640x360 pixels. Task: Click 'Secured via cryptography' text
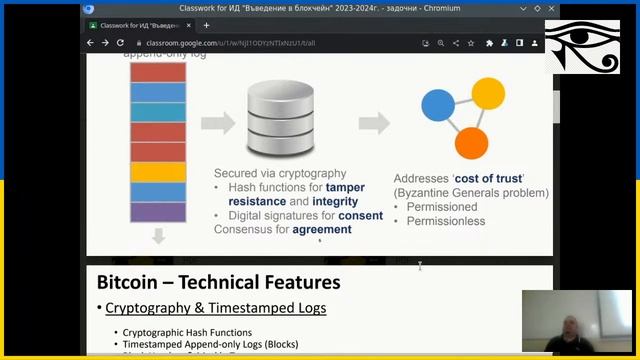pyautogui.click(x=280, y=173)
